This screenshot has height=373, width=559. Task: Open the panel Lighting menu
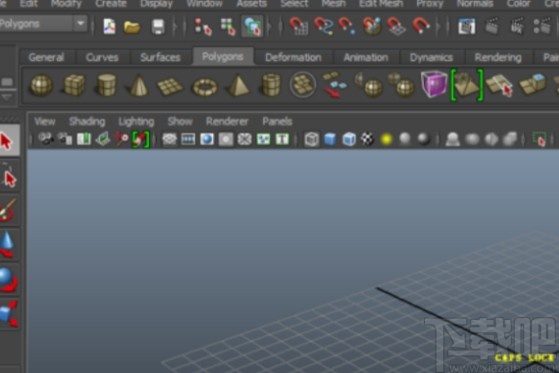coord(136,122)
